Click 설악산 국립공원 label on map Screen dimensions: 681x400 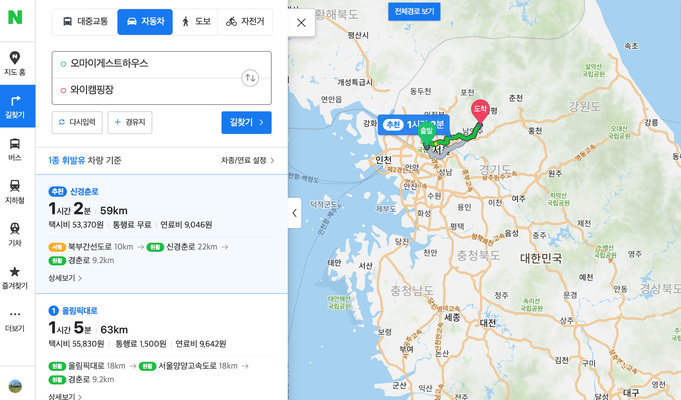coord(594,70)
